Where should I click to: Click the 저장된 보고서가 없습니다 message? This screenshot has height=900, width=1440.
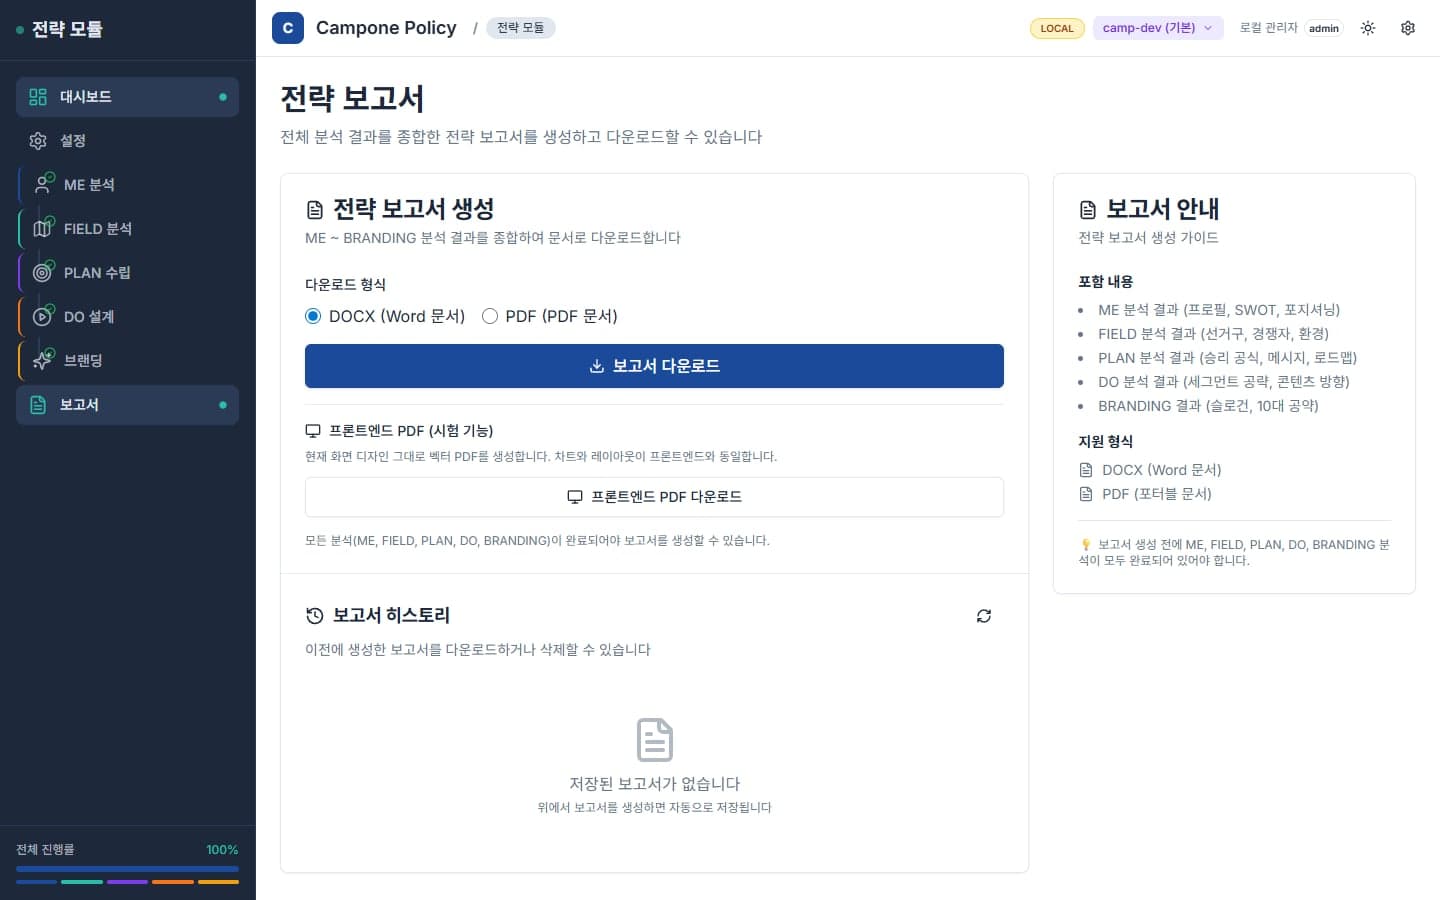[x=654, y=784]
